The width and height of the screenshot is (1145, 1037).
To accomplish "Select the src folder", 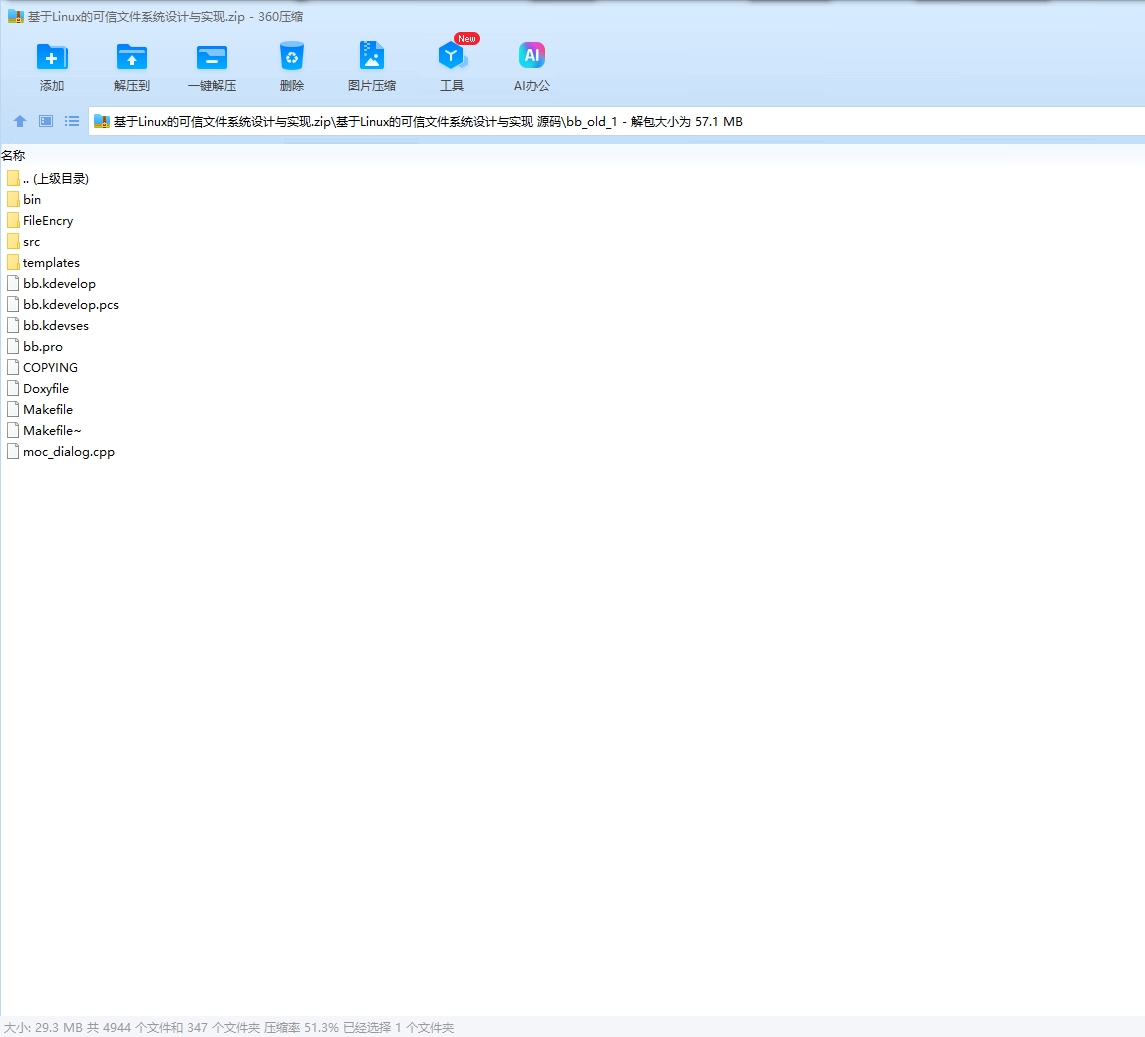I will [x=31, y=242].
